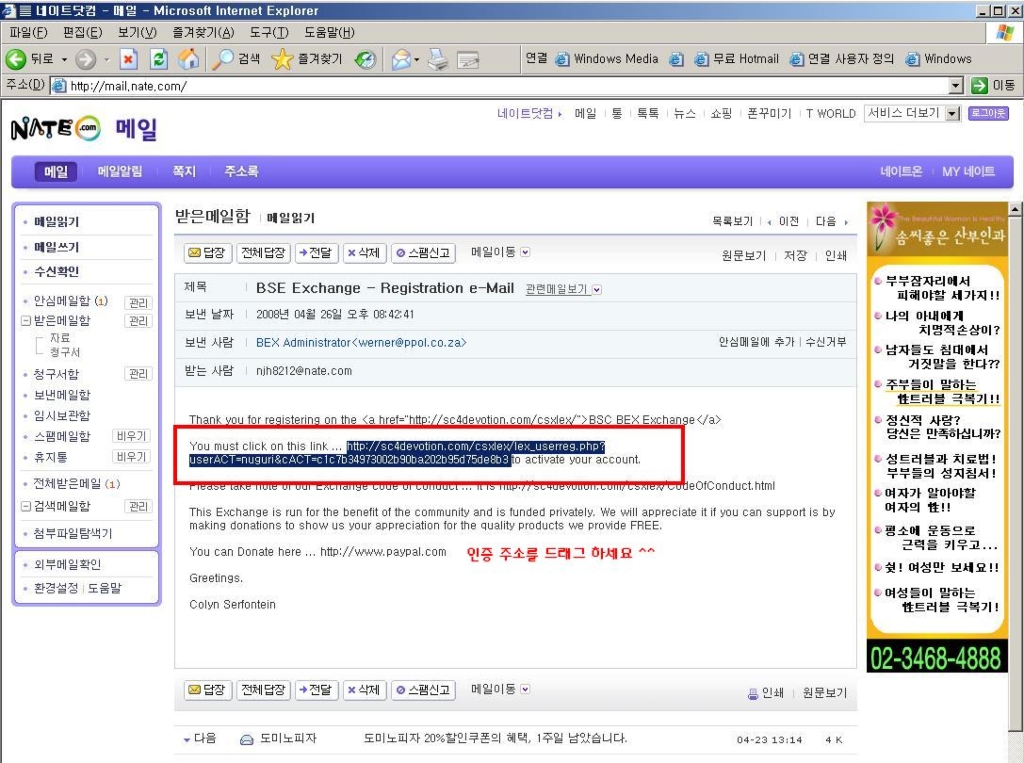This screenshot has height=763, width=1024.
Task: Collapse the 검색메일함 folder tree
Action: (25, 506)
